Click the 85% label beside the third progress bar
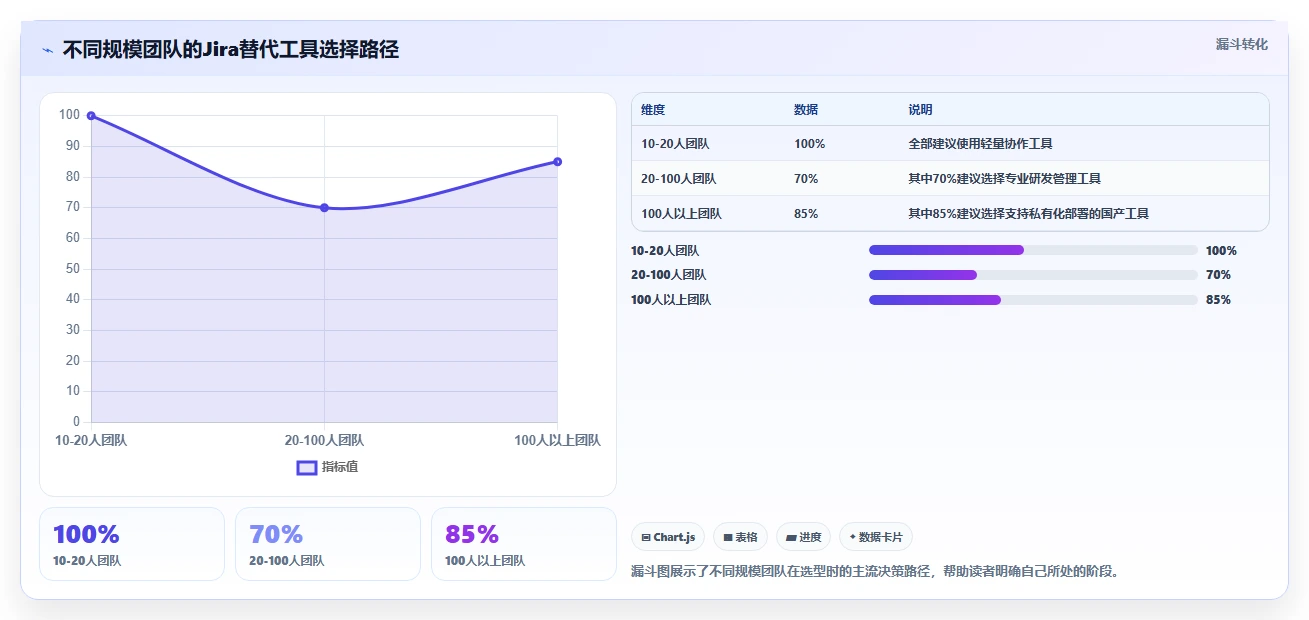The width and height of the screenshot is (1309, 620). pos(1218,300)
